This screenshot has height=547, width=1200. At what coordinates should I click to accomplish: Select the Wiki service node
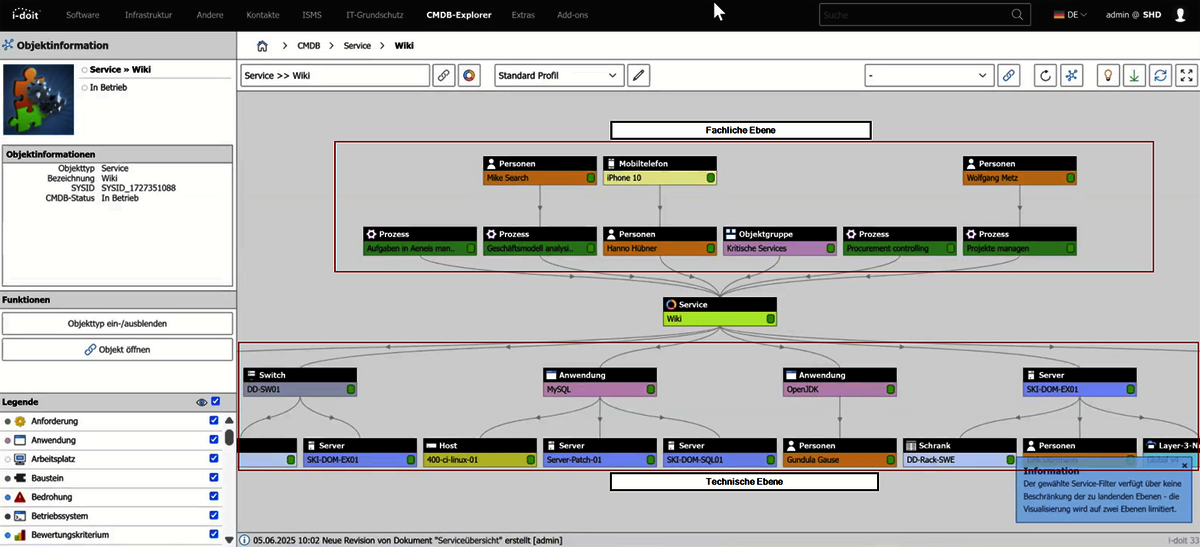(x=720, y=312)
